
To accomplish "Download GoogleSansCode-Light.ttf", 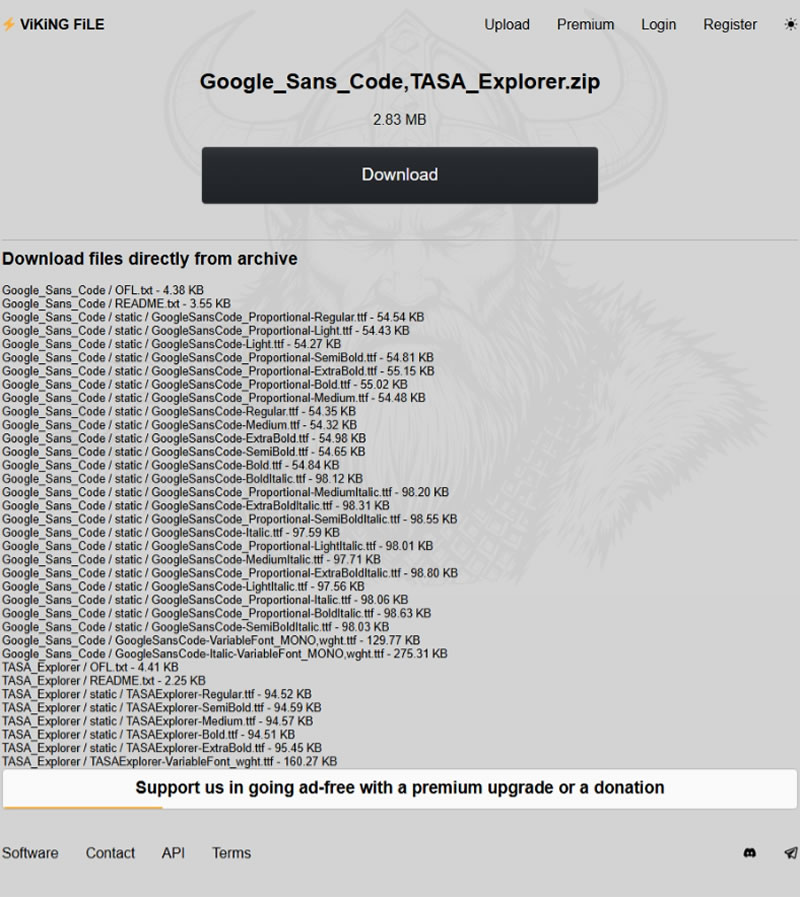I will (171, 344).
